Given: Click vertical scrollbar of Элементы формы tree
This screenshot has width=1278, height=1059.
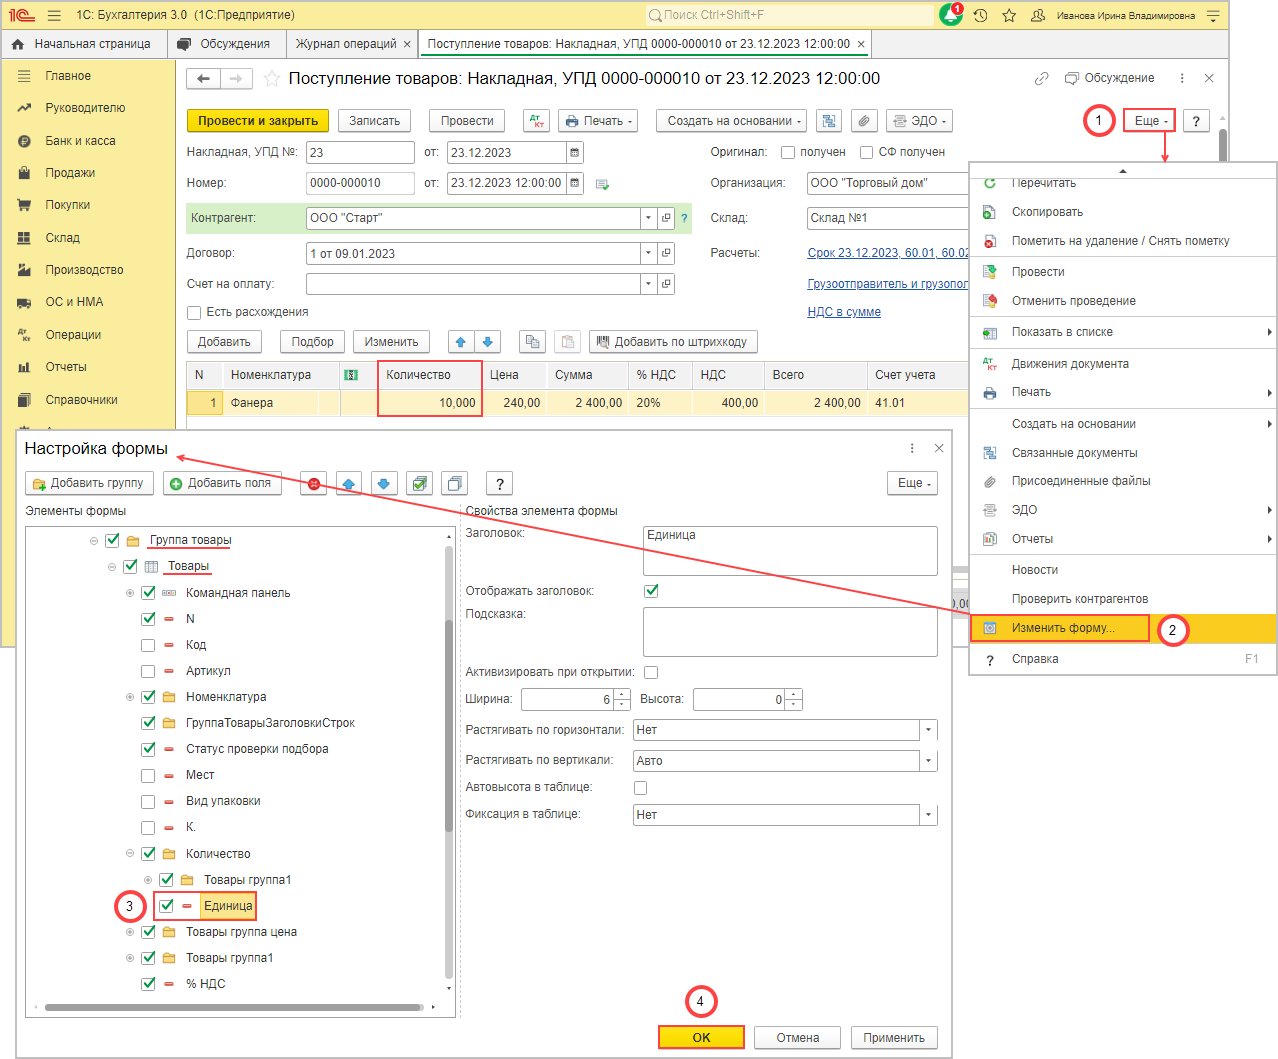Looking at the screenshot, I should click(449, 725).
